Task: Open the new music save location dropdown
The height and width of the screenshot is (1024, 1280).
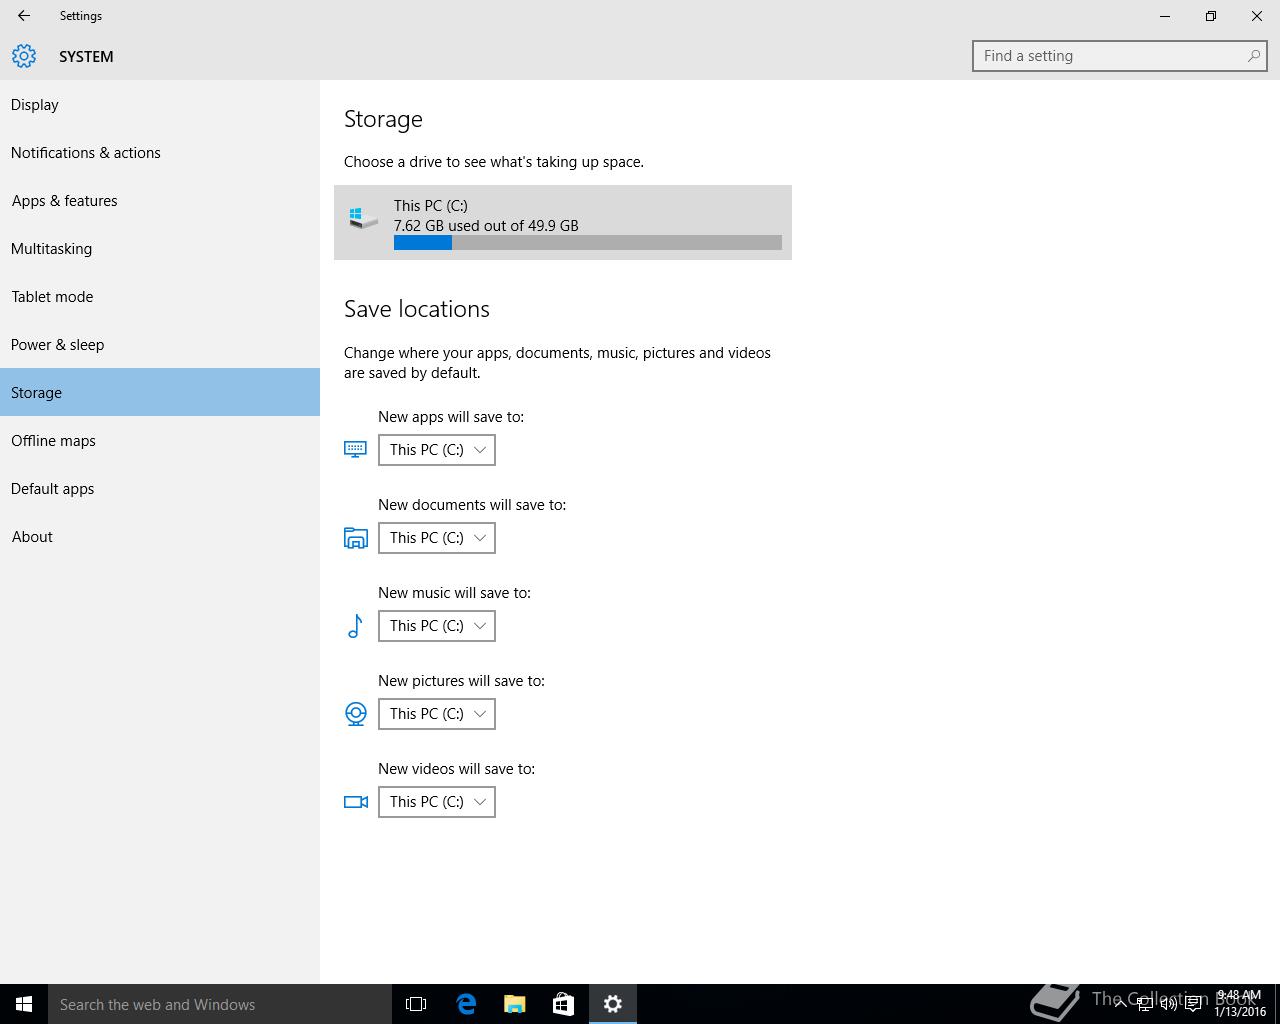Action: coord(437,626)
